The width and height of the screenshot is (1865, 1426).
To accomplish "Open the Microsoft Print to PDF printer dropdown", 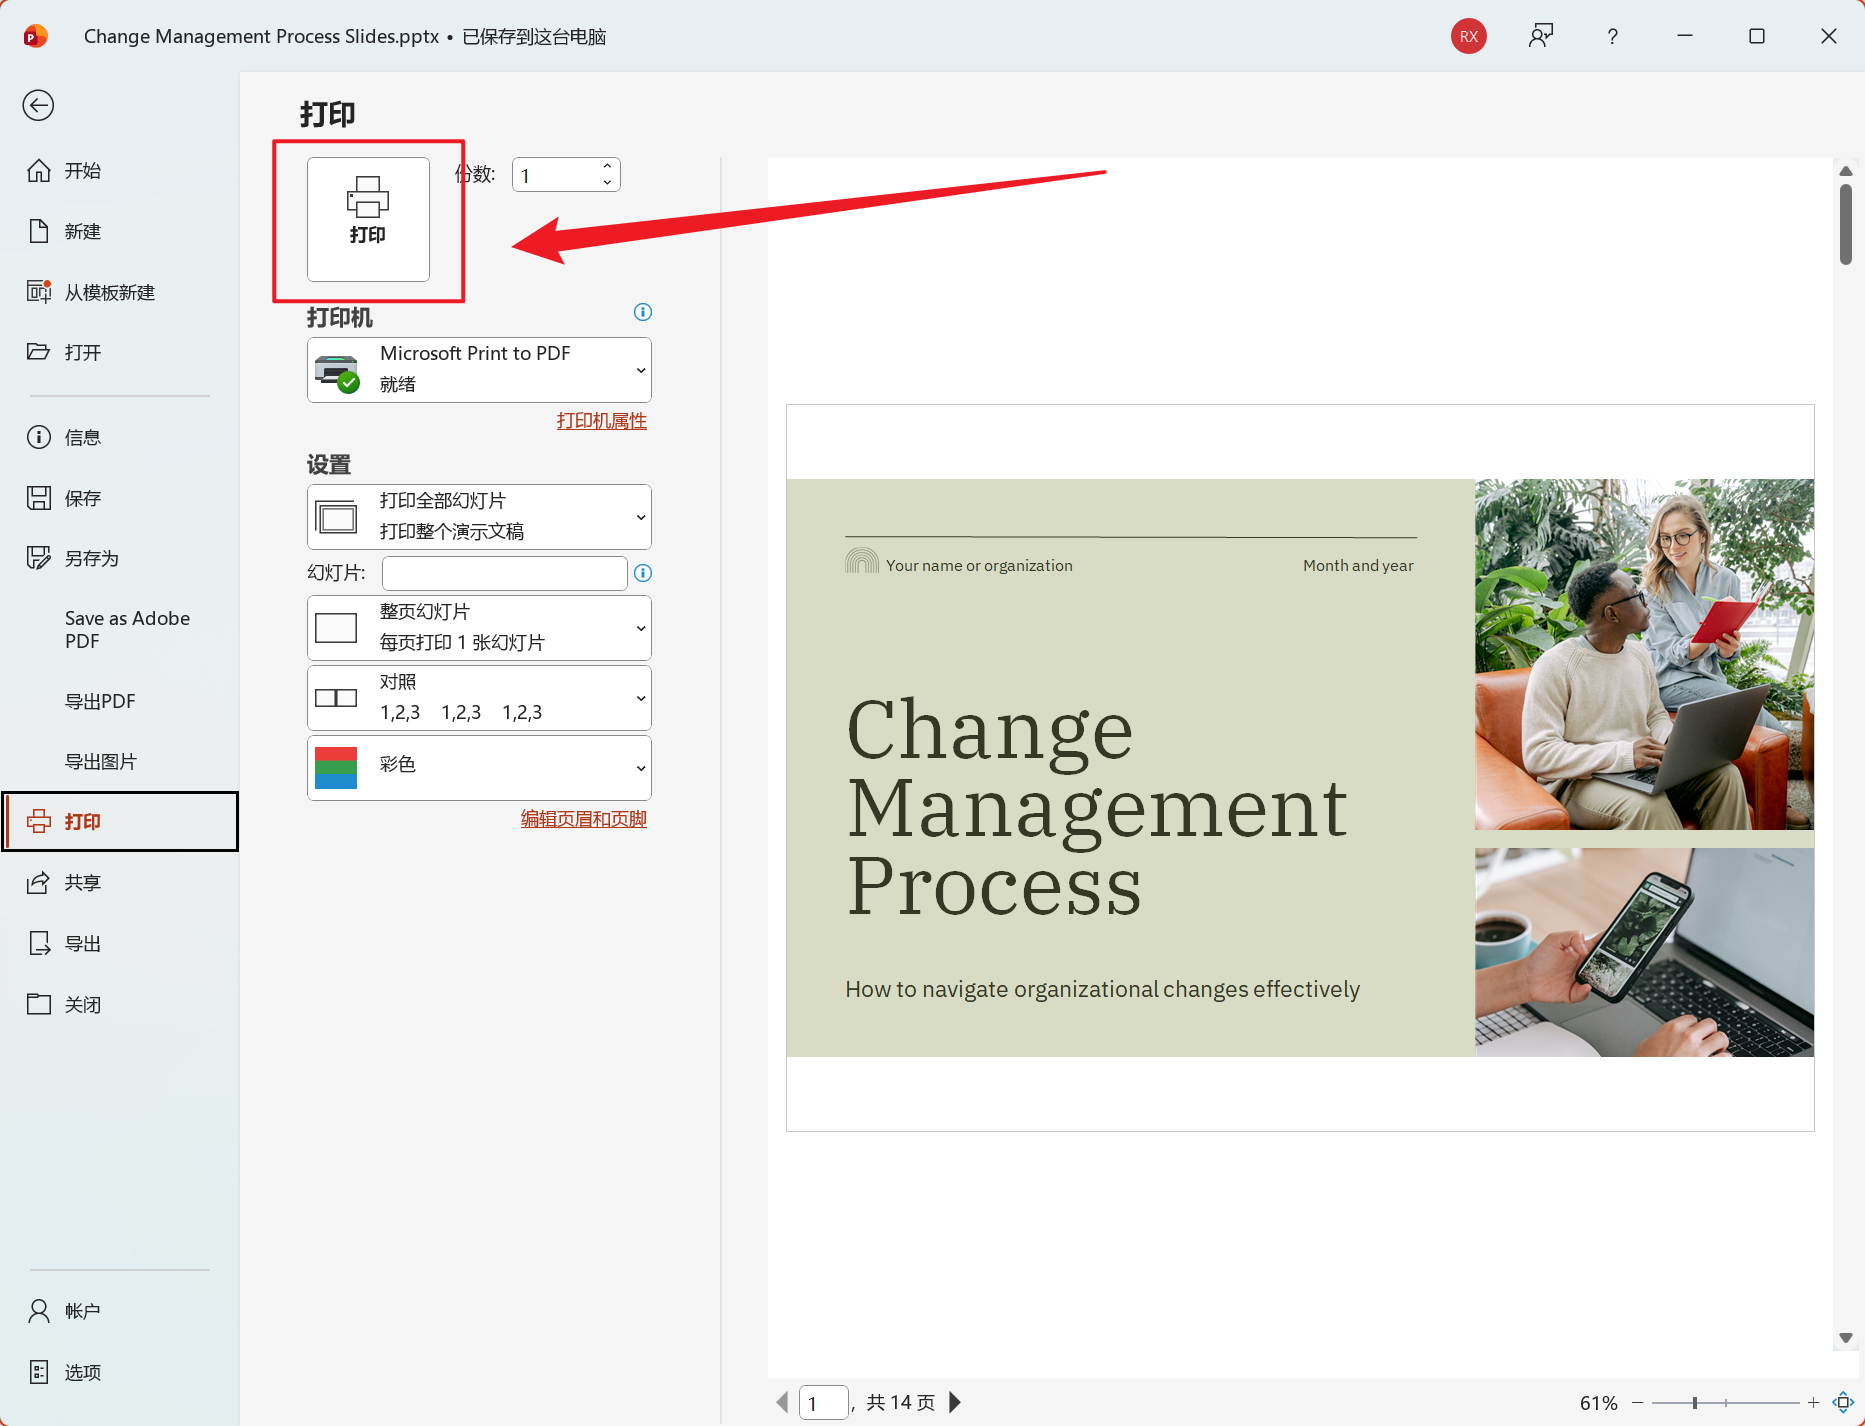I will click(x=478, y=369).
